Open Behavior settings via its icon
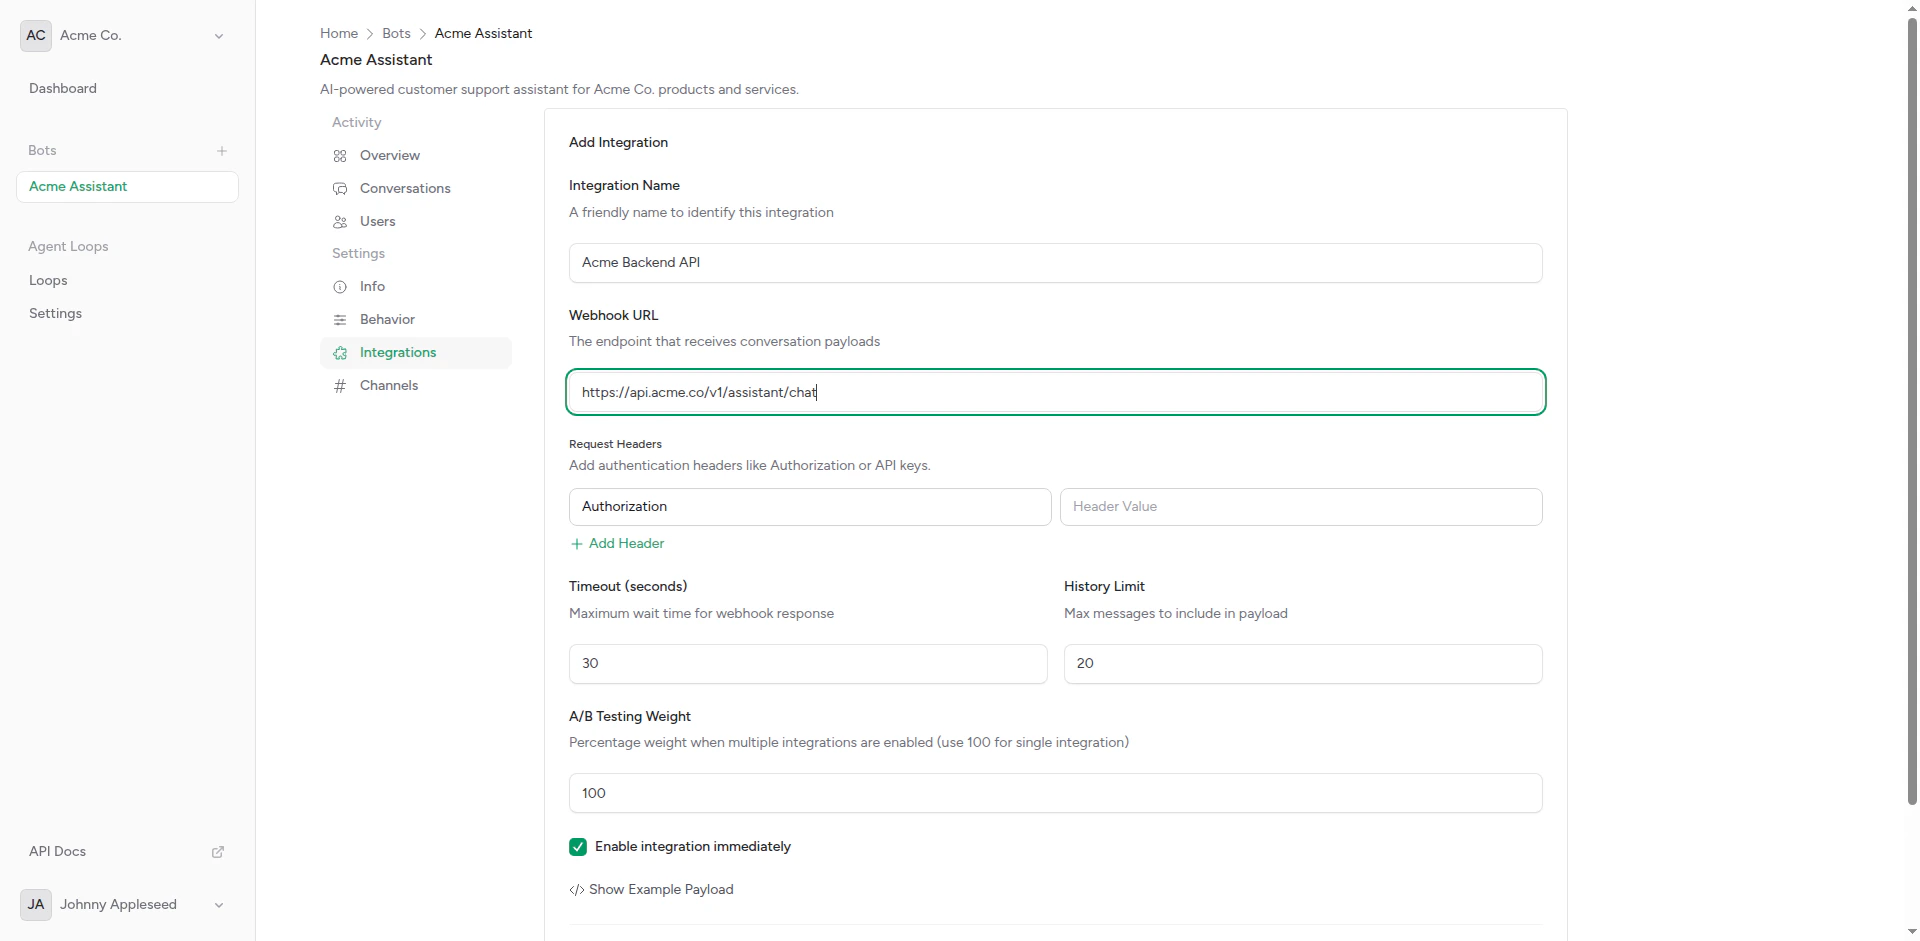 [340, 320]
